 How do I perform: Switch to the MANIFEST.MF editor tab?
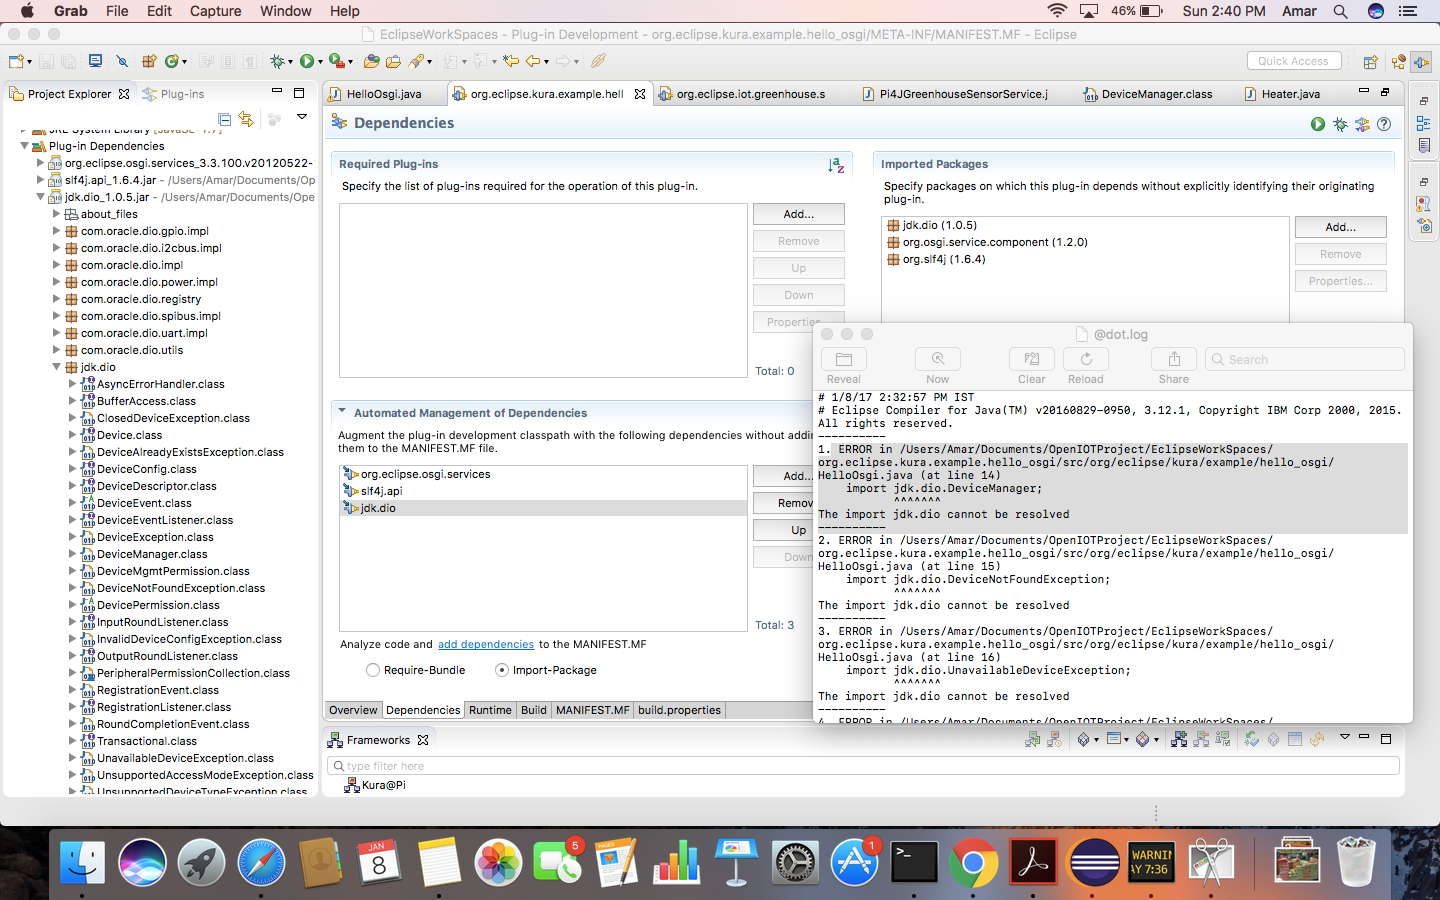point(592,710)
